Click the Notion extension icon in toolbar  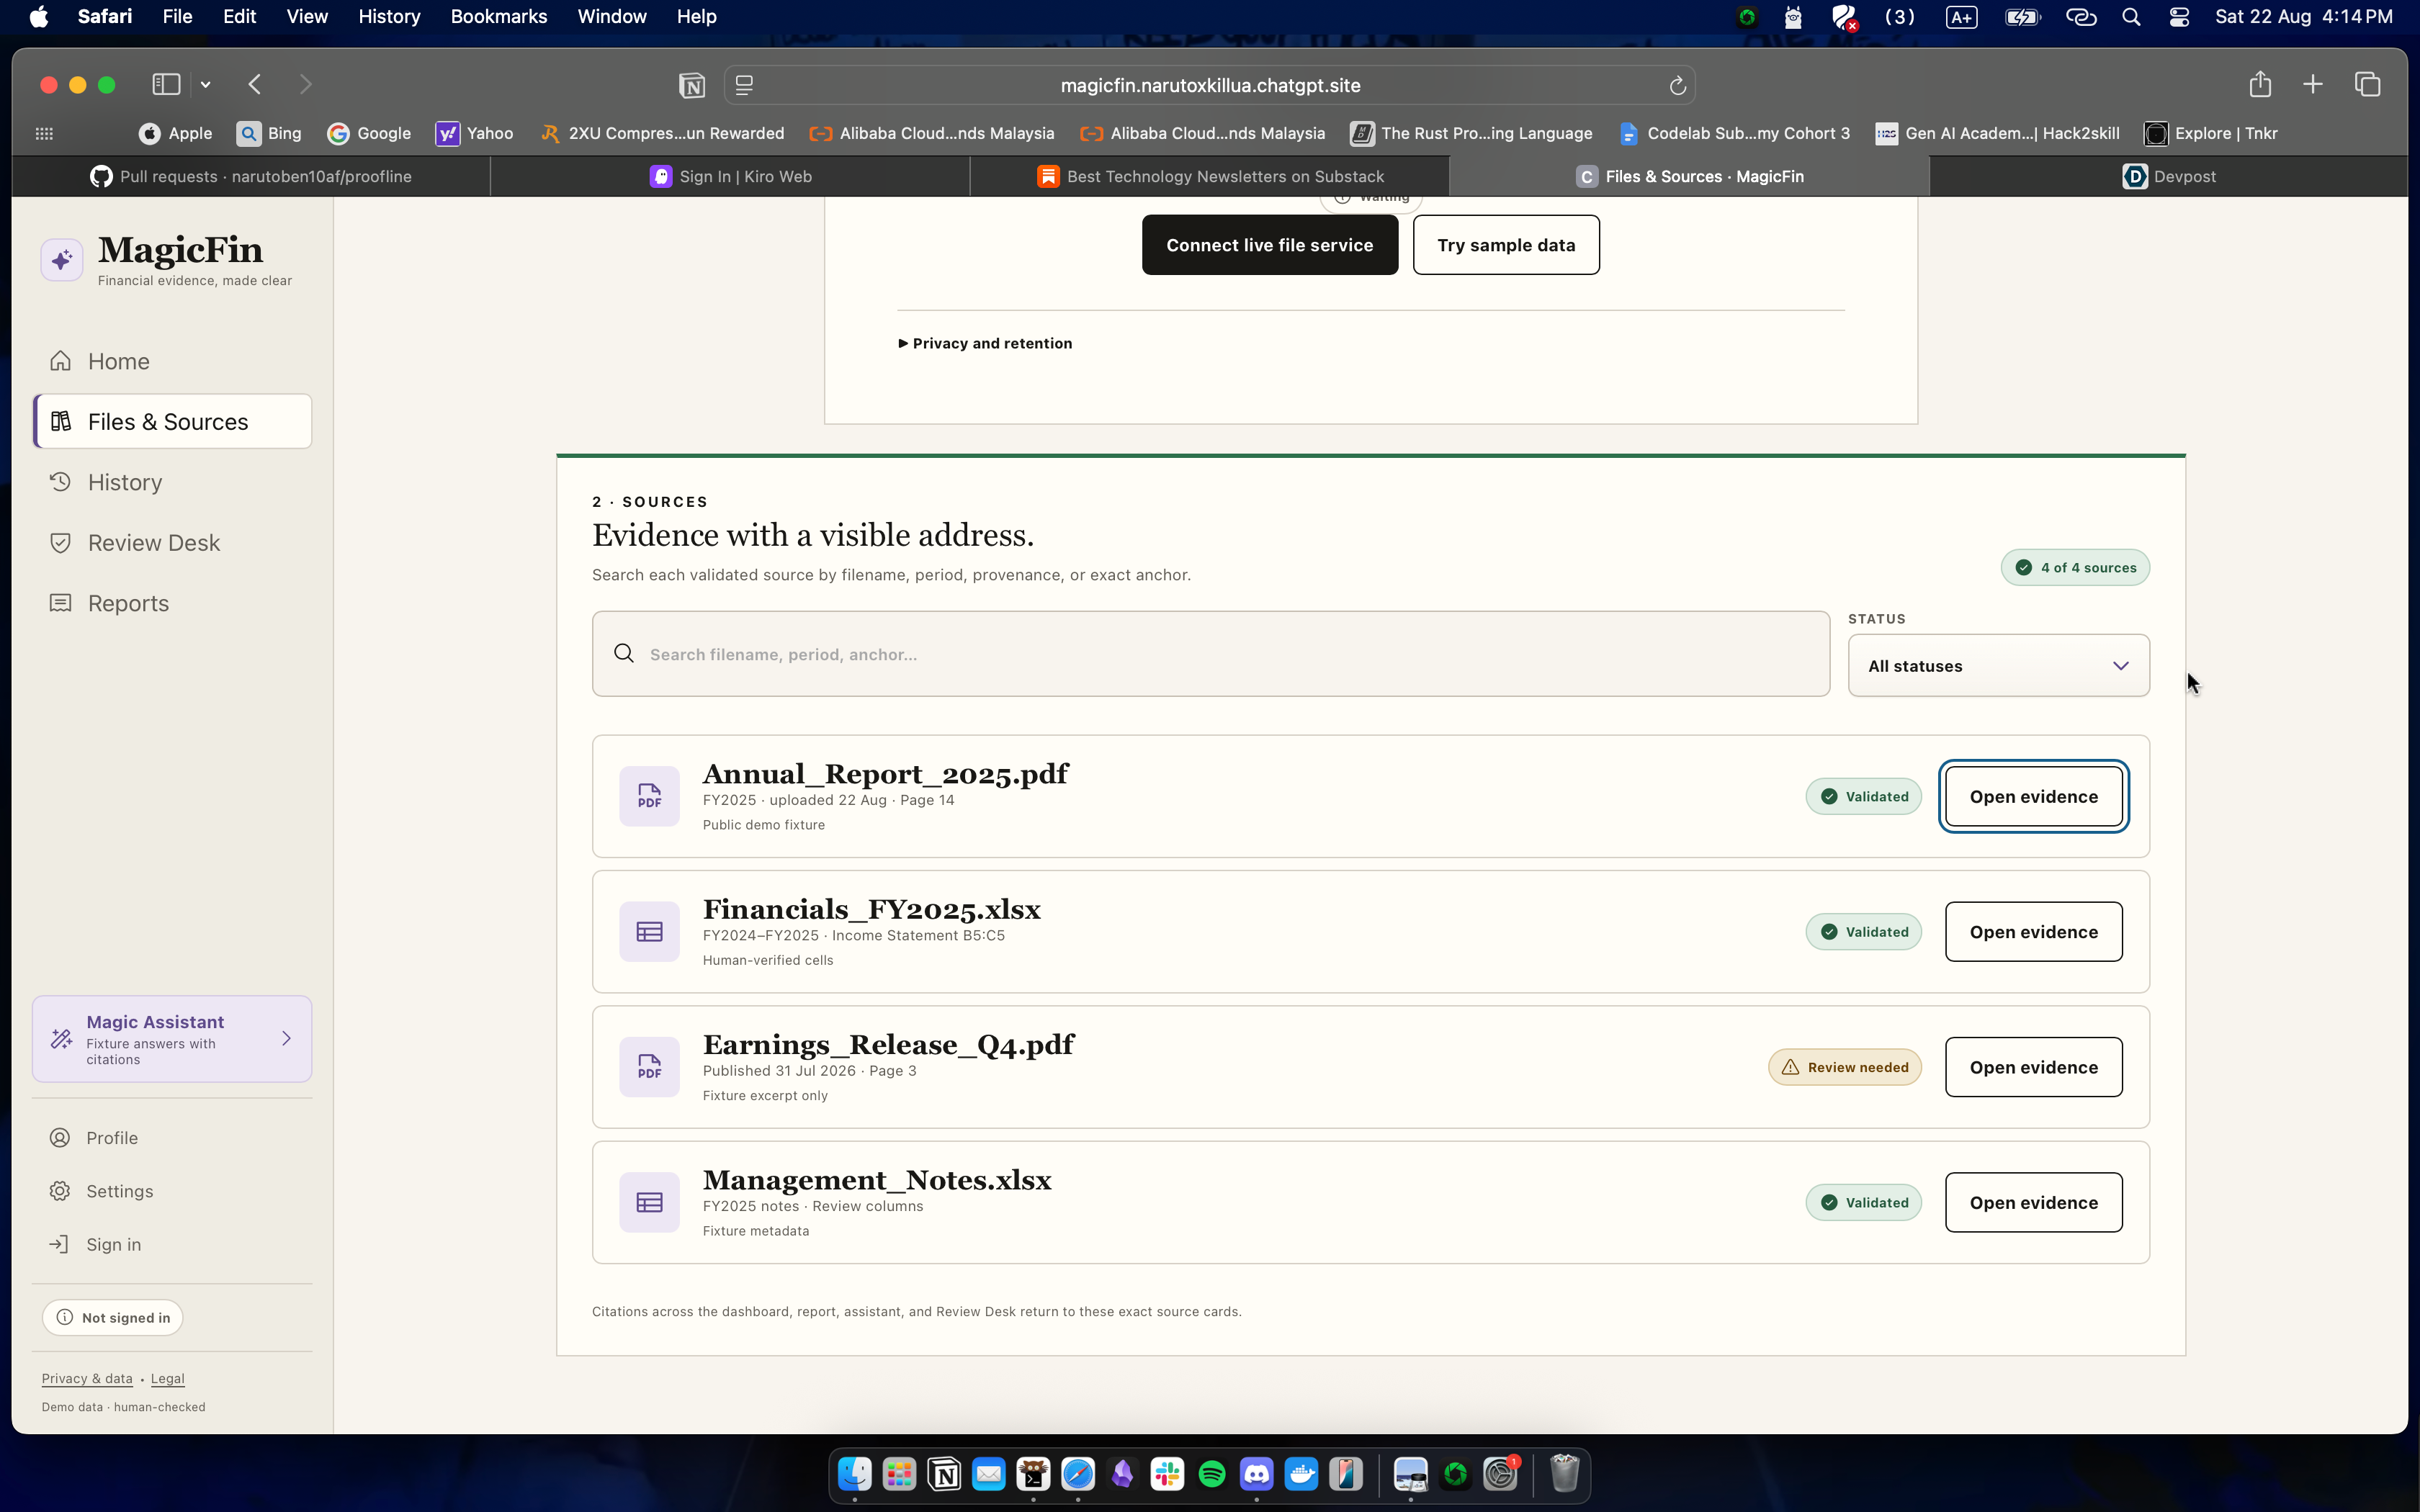point(691,85)
